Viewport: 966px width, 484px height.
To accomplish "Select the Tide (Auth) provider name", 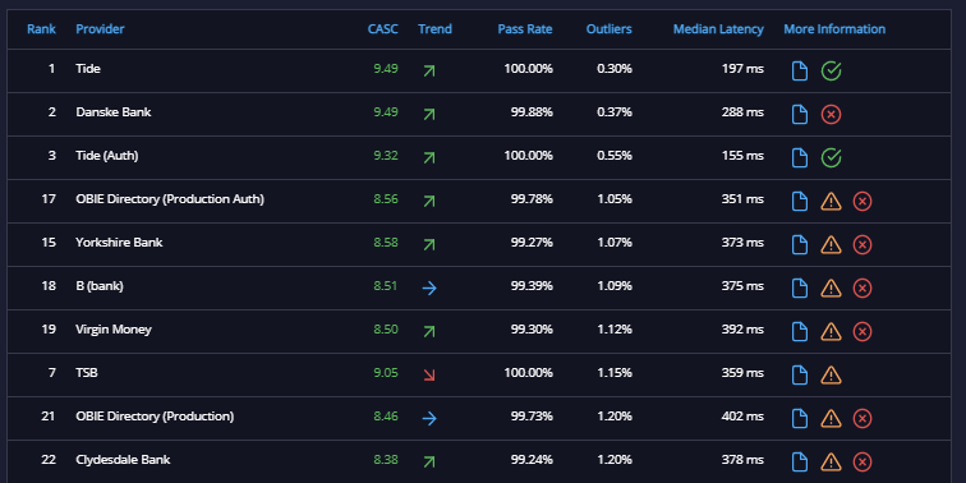I will coord(107,155).
